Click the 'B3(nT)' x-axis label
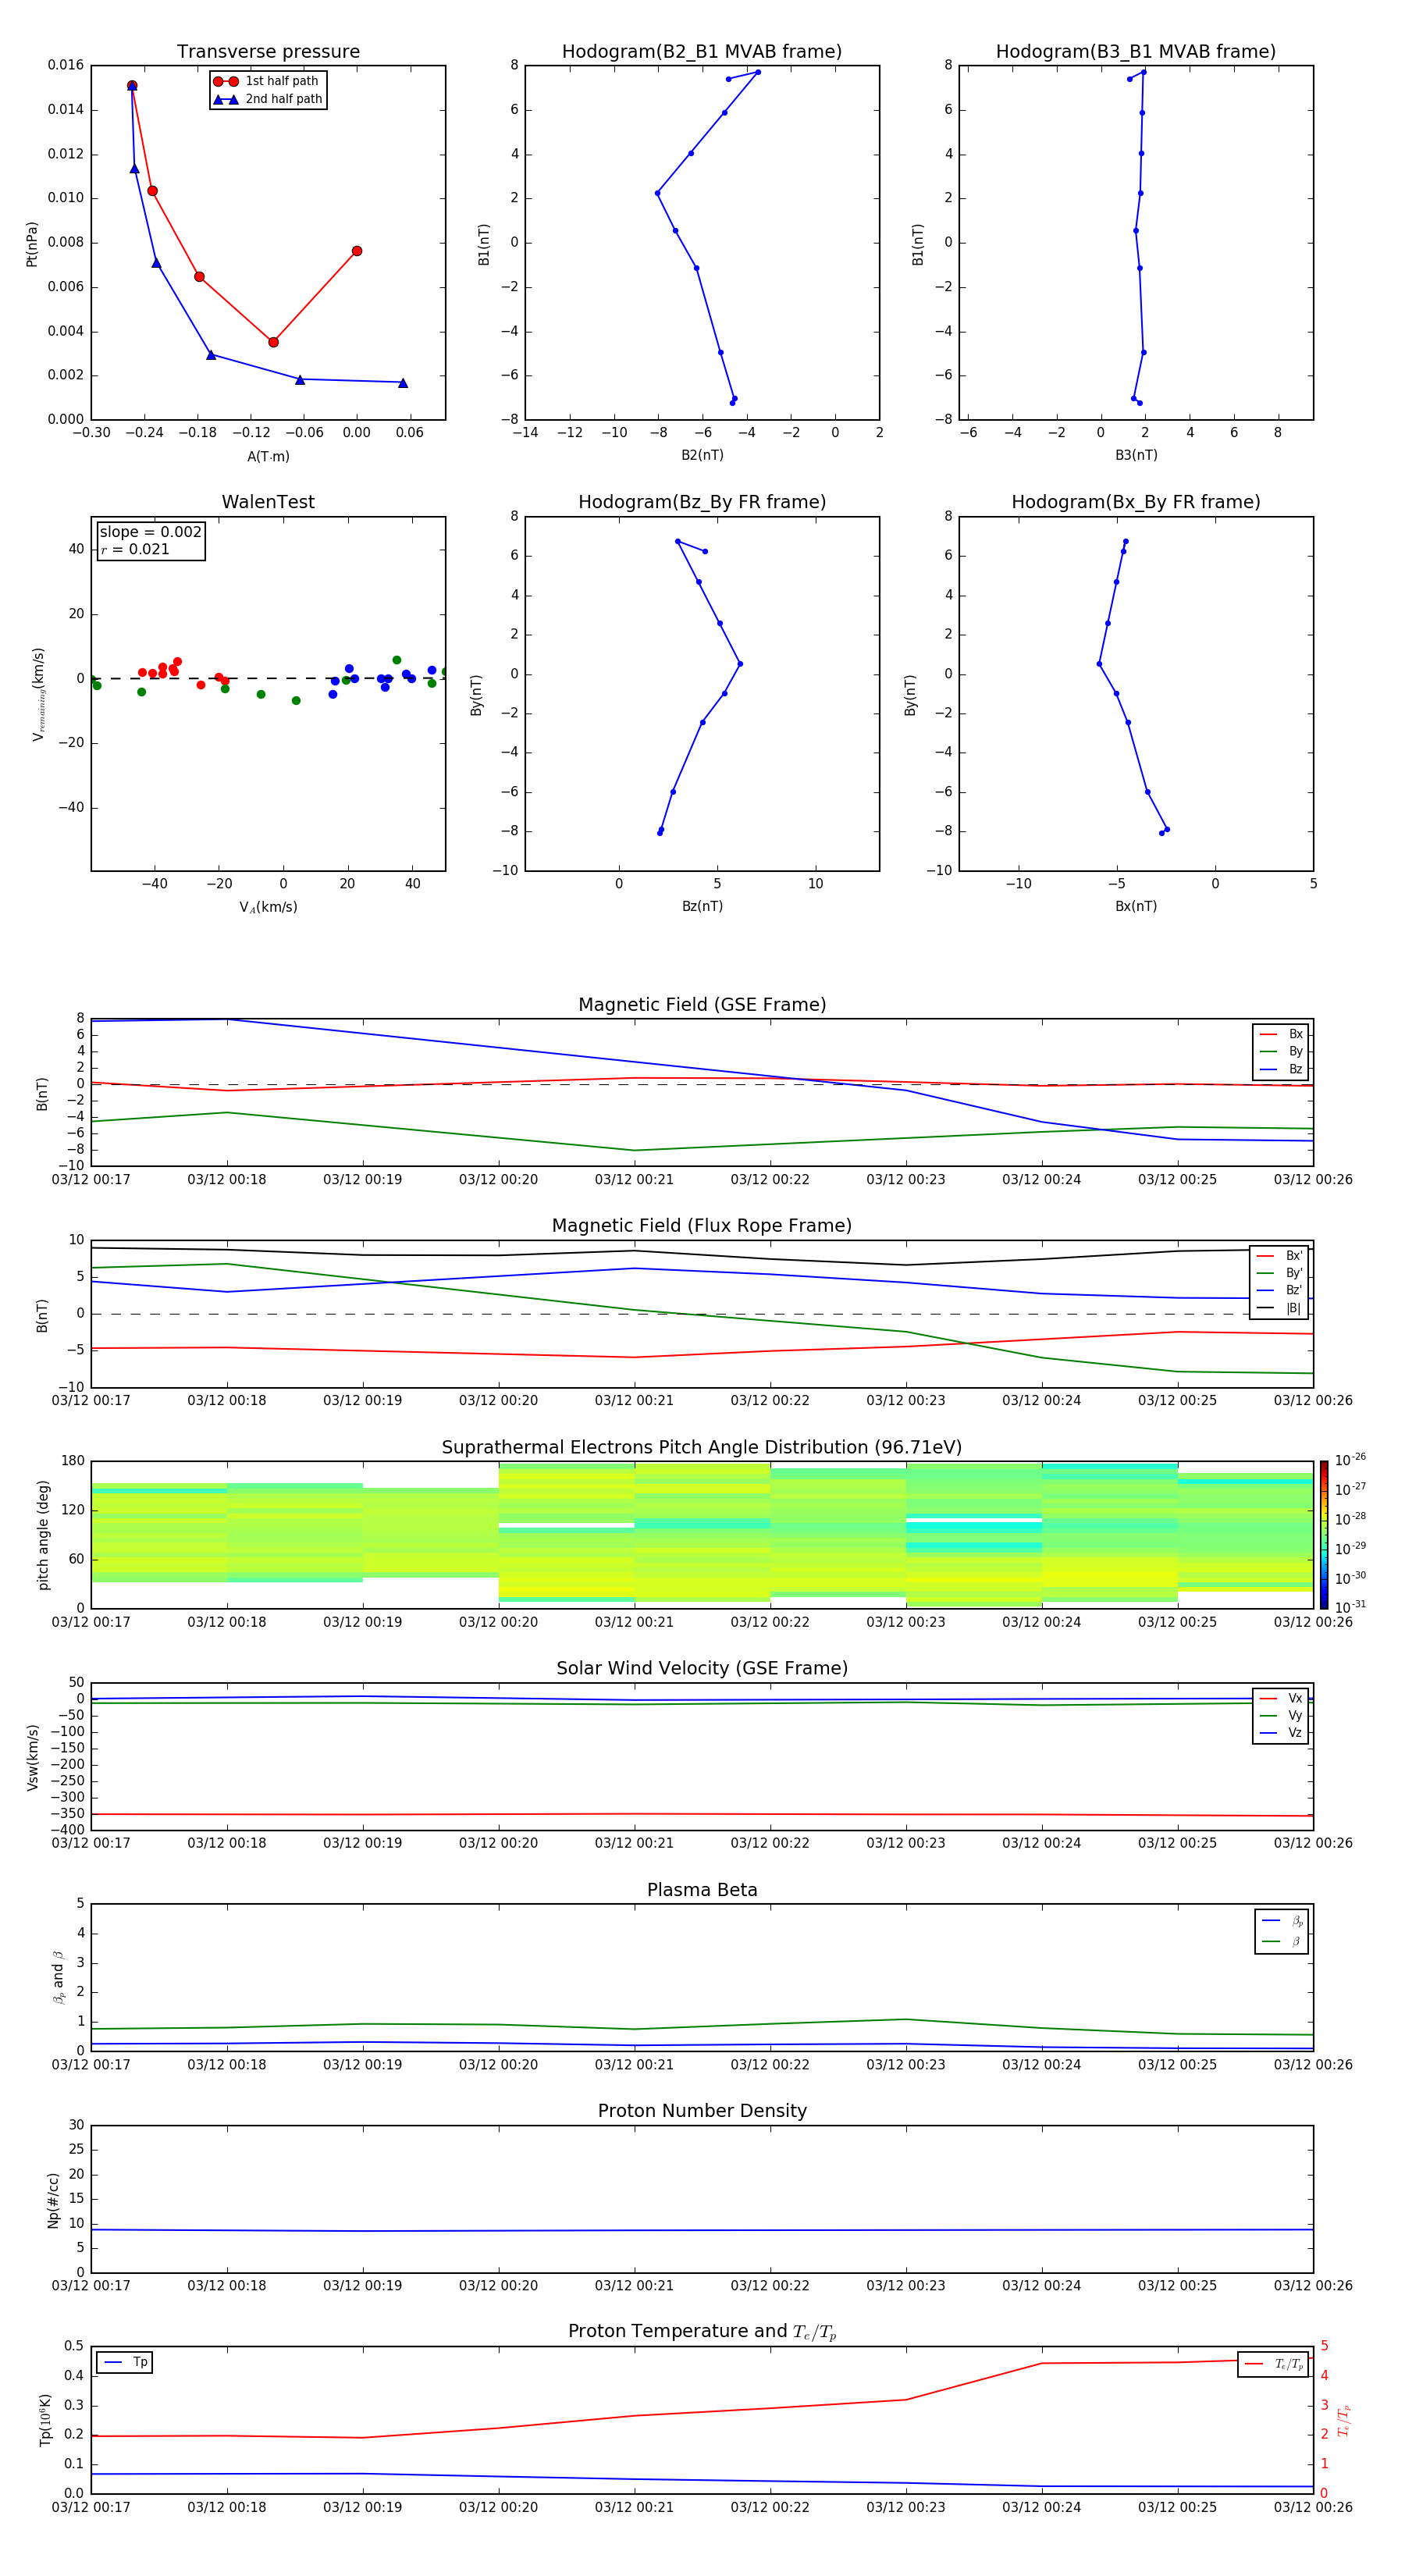 coord(1136,455)
